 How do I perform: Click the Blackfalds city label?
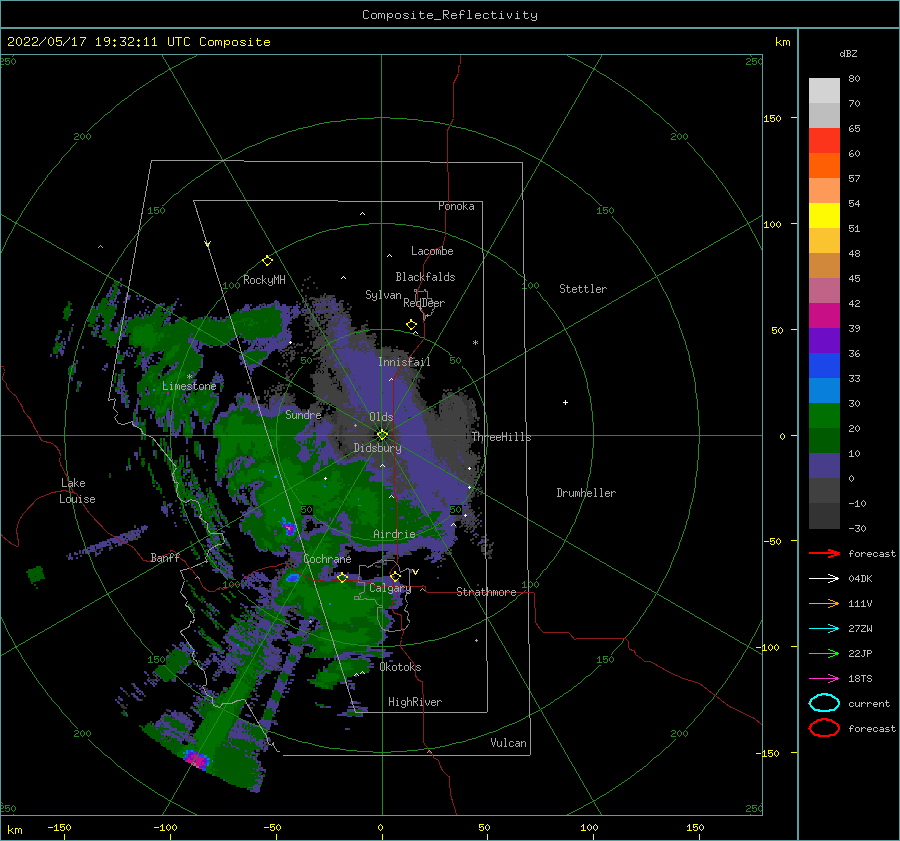(x=425, y=277)
